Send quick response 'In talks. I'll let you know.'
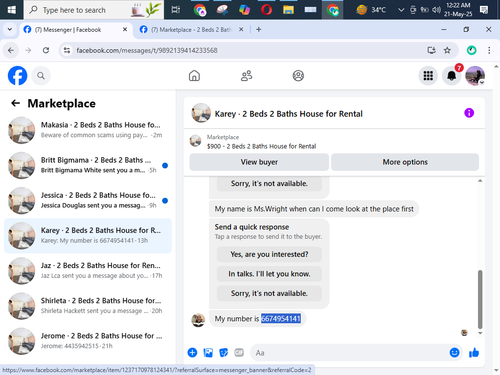 (269, 274)
